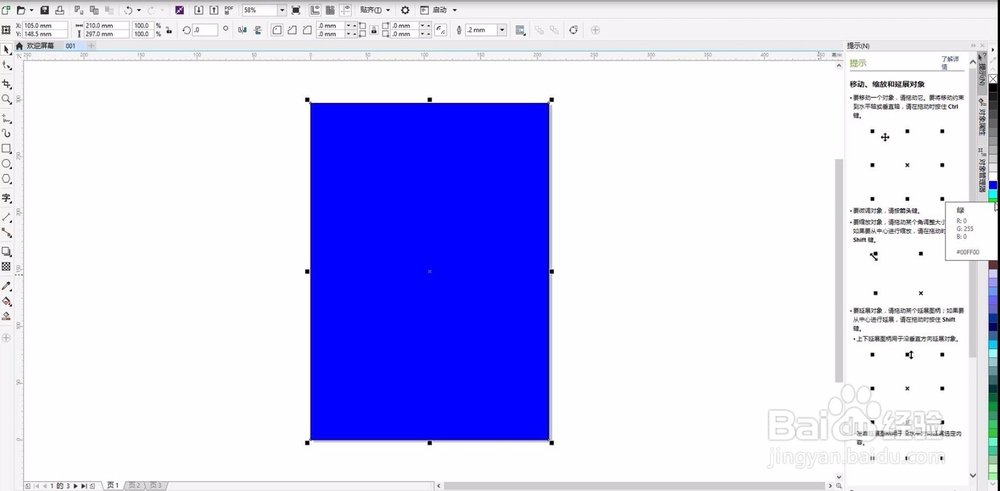Pick the blue palette swatch
This screenshot has height=491, width=1000.
pyautogui.click(x=993, y=185)
